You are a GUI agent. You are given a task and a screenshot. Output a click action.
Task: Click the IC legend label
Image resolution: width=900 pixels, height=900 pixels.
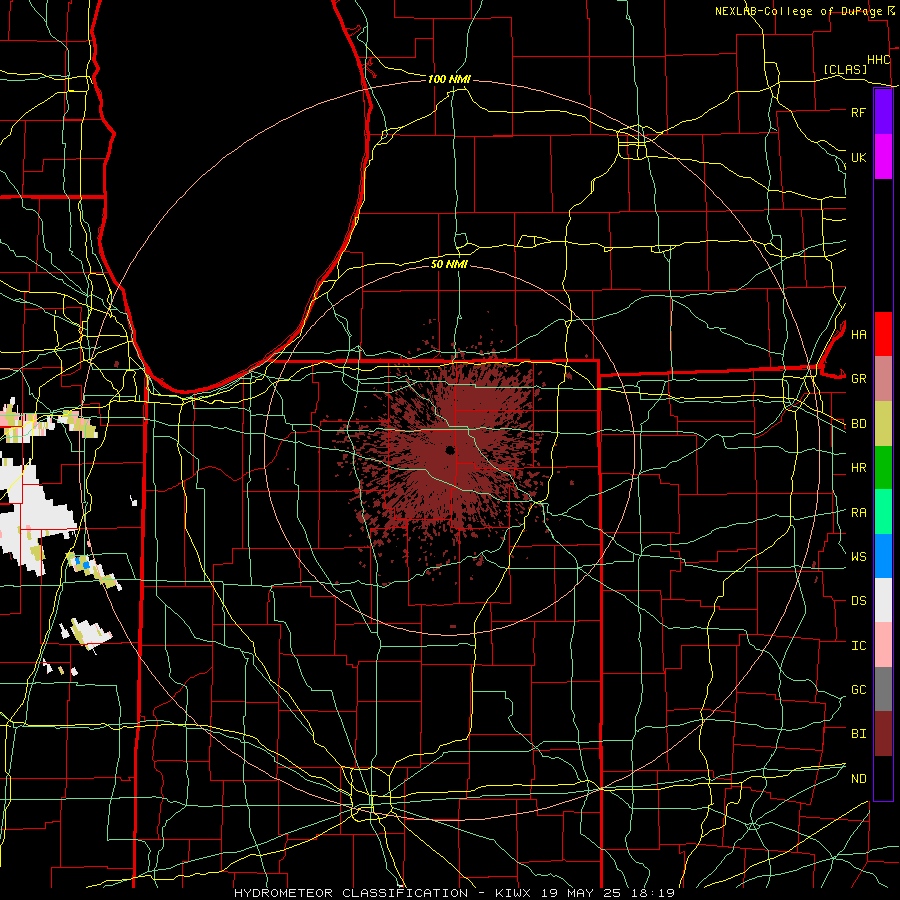click(x=859, y=646)
